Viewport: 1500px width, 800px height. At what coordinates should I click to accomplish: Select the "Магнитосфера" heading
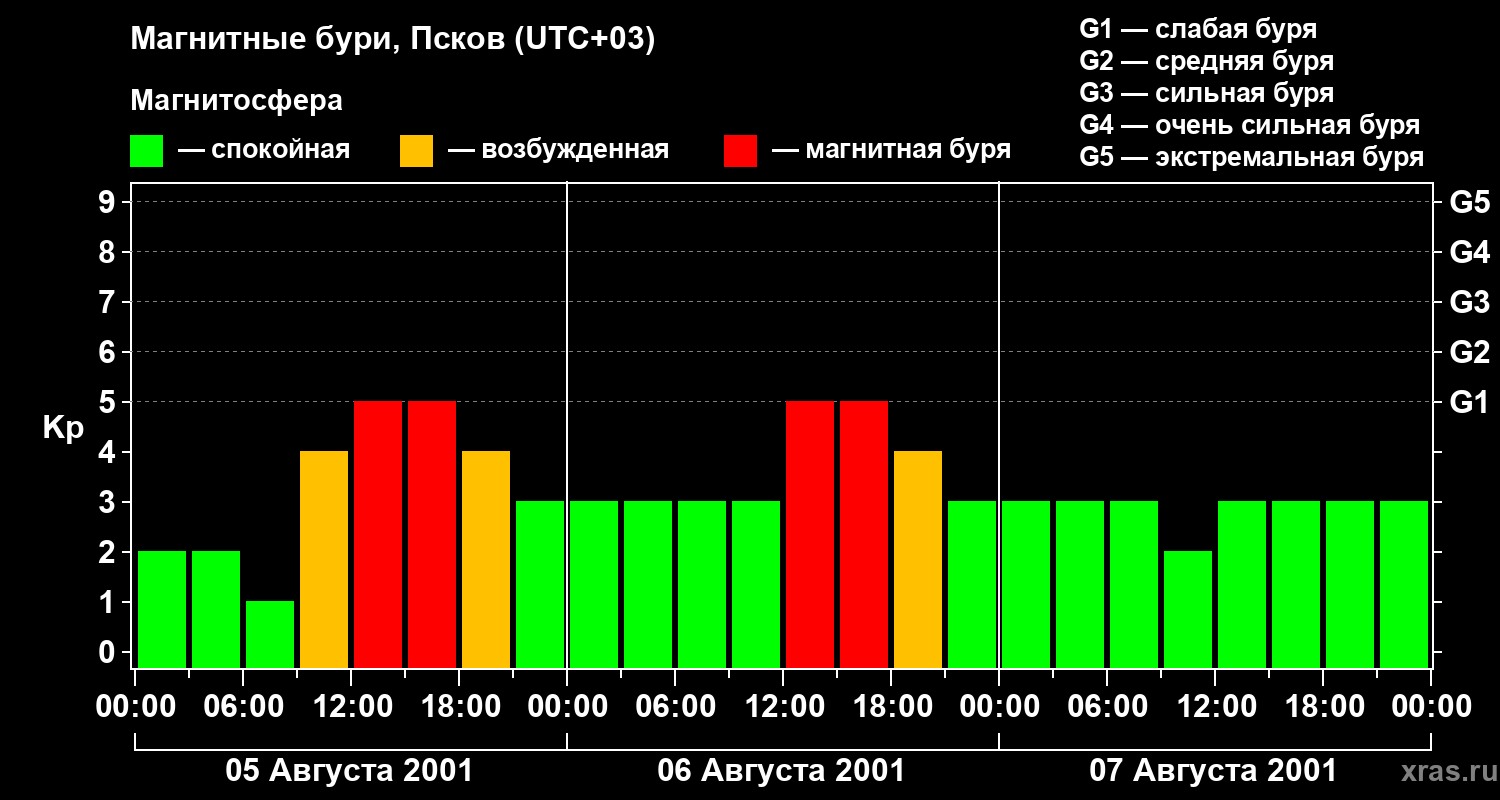coord(236,101)
